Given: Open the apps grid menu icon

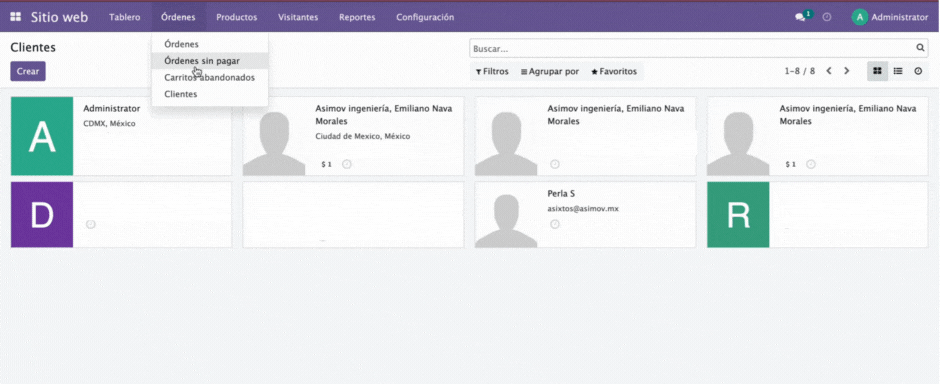Looking at the screenshot, I should (x=16, y=17).
